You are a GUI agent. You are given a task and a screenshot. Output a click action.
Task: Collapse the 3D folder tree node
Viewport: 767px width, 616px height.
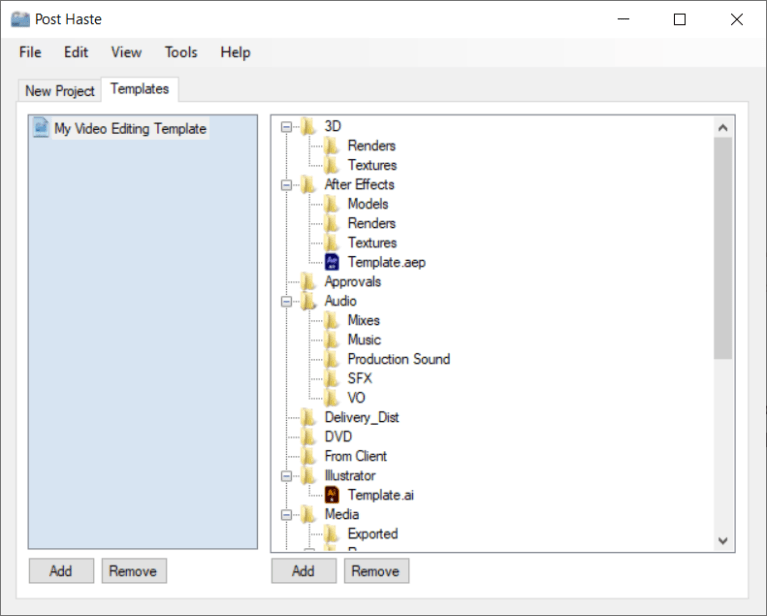[x=287, y=127]
